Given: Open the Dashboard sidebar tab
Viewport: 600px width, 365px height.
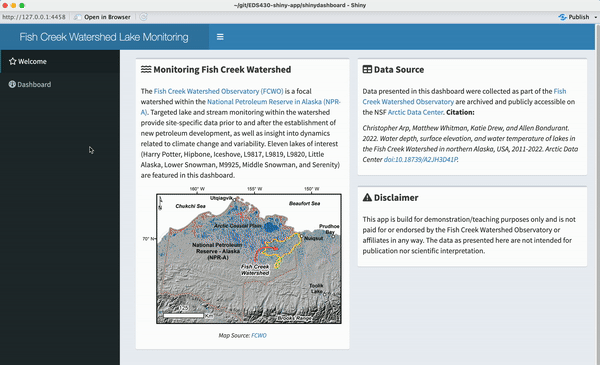Looking at the screenshot, I should click(60, 84).
